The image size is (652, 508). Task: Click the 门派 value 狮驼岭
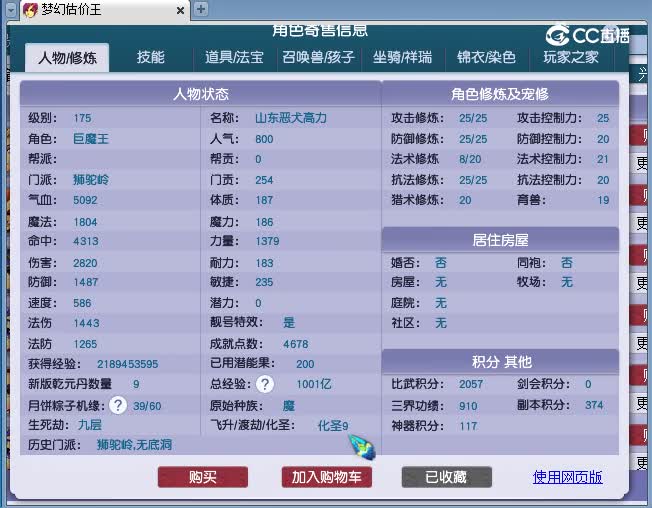click(x=91, y=180)
